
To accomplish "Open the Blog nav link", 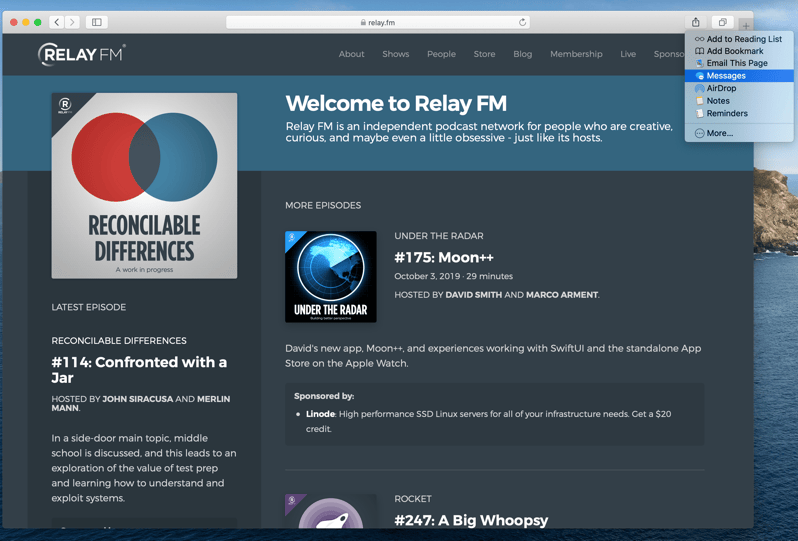I will pos(522,54).
